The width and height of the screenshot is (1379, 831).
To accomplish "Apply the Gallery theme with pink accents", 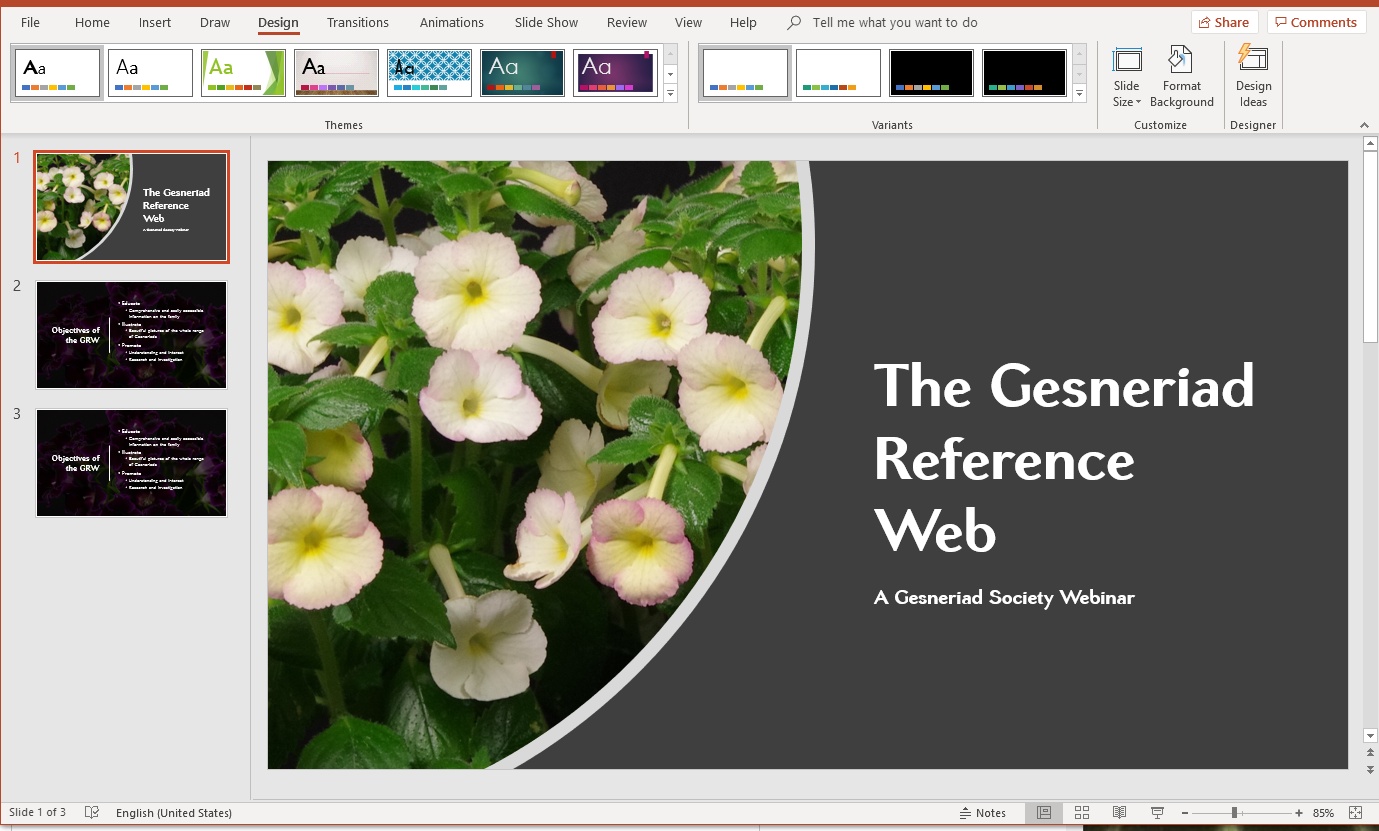I will pyautogui.click(x=336, y=73).
